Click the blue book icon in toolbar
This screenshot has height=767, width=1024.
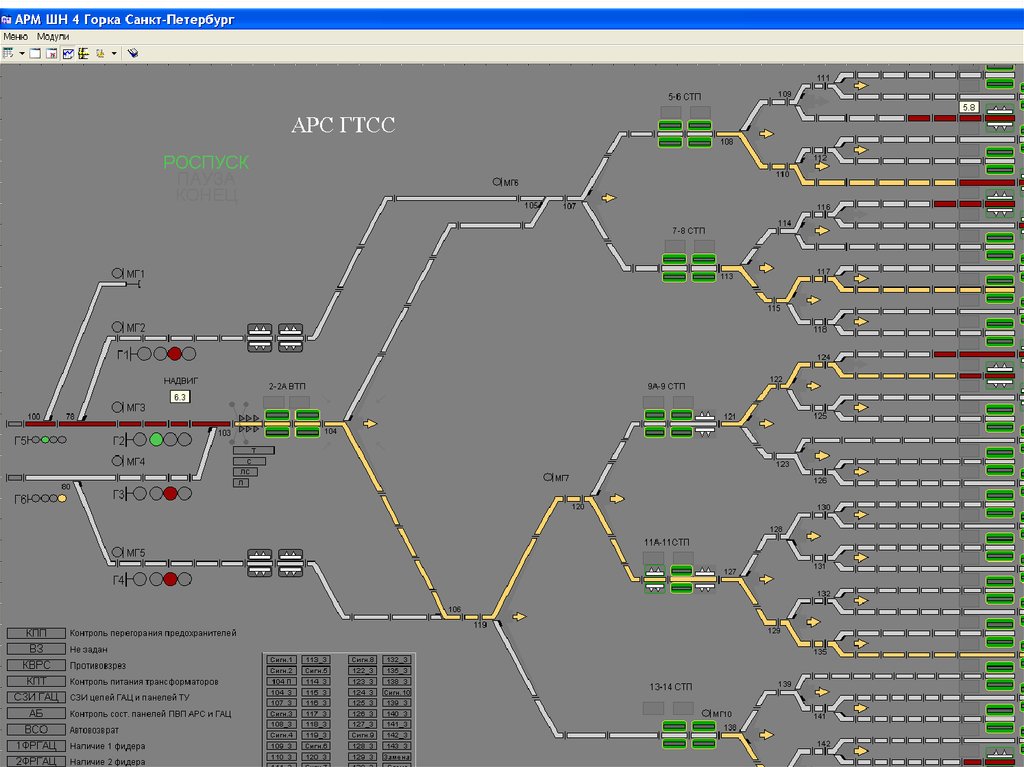(x=132, y=53)
